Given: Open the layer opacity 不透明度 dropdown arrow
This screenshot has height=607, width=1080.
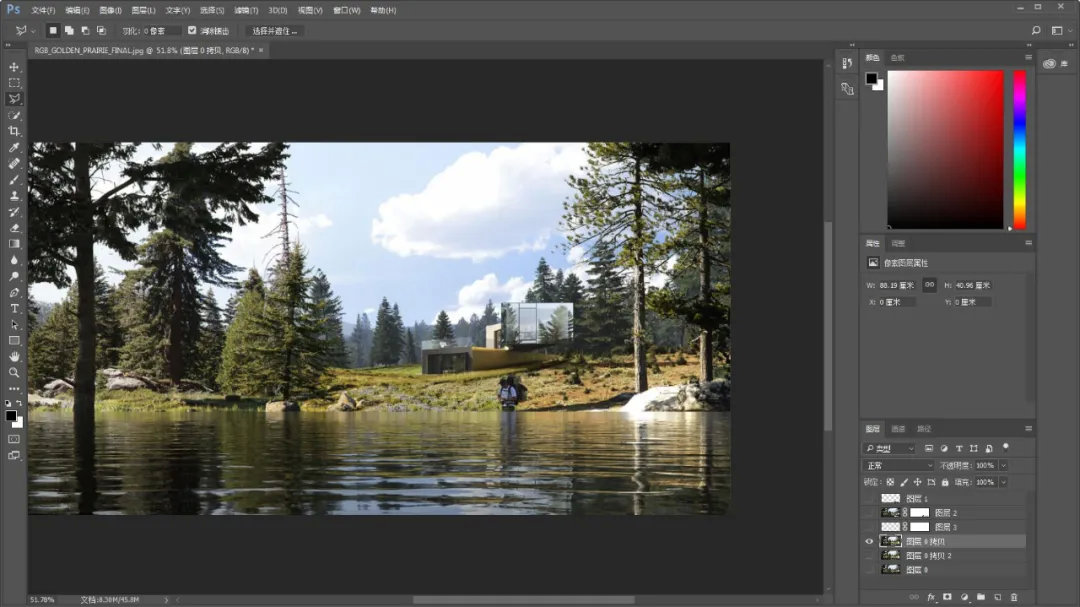Looking at the screenshot, I should [x=1003, y=466].
